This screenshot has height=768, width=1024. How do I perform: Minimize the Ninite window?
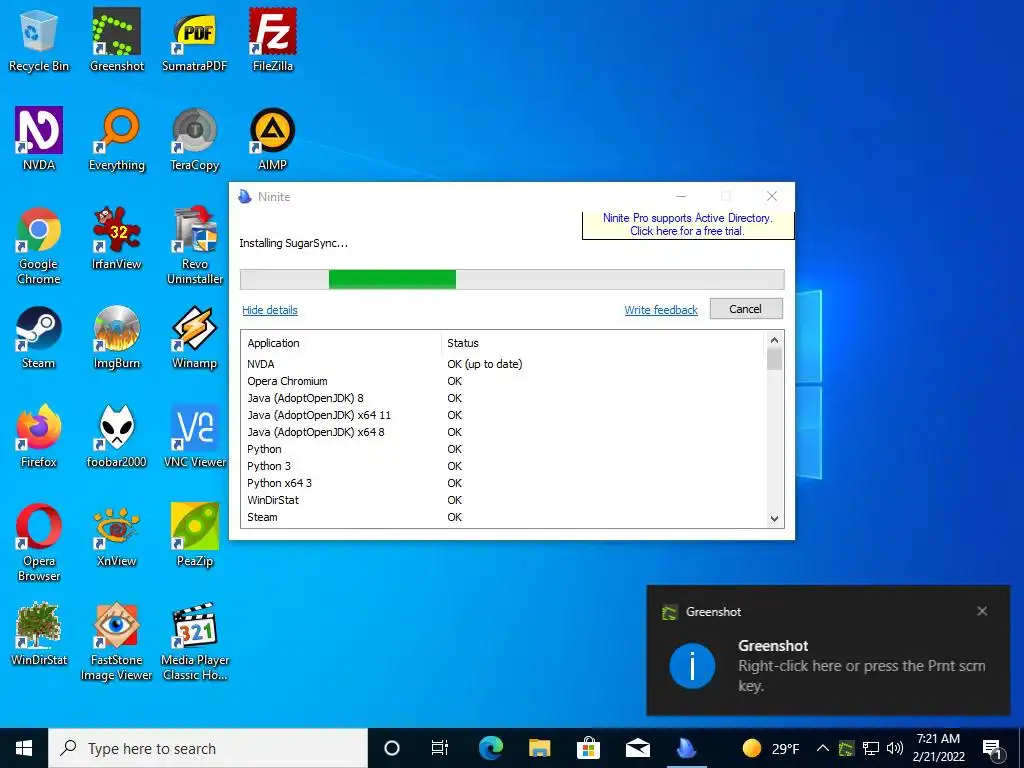680,196
